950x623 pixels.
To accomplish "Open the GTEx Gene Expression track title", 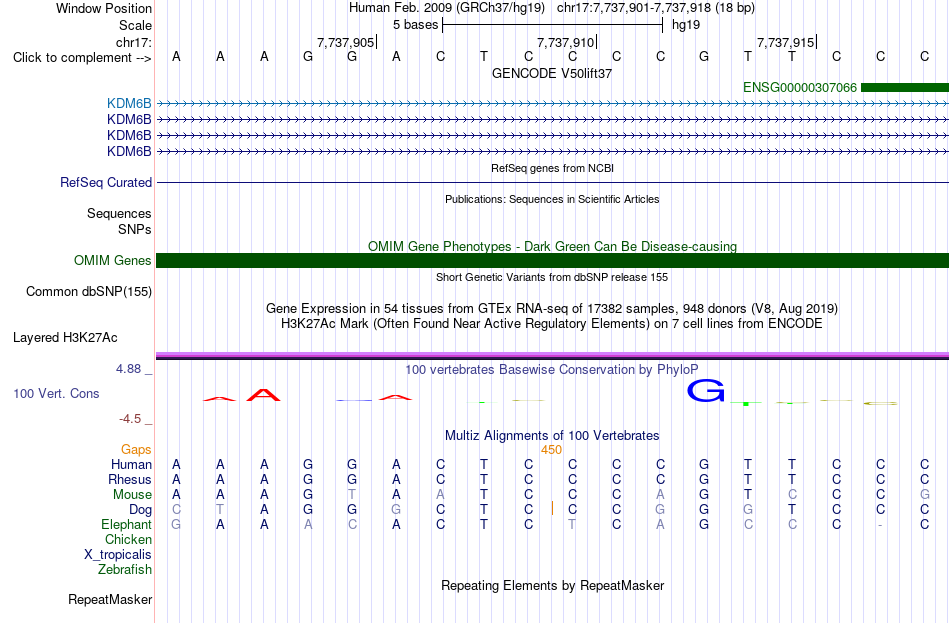I will (552, 308).
